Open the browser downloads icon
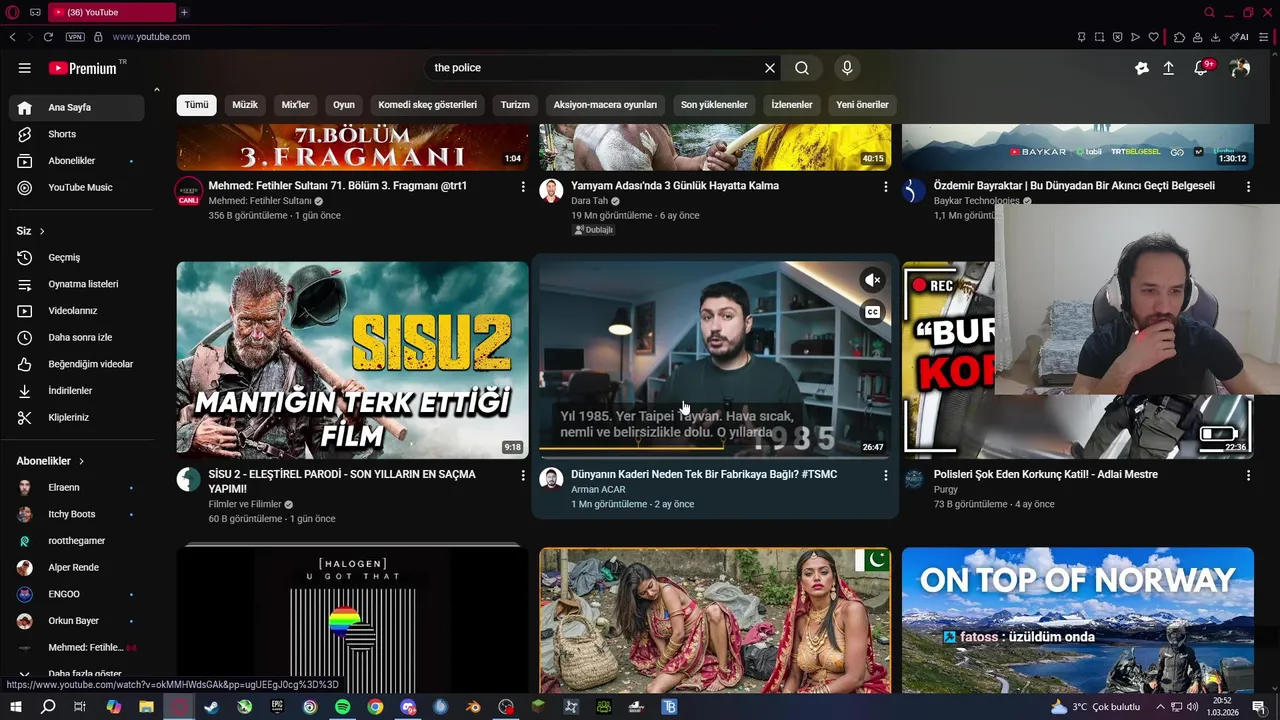This screenshot has width=1280, height=720. point(1215,37)
